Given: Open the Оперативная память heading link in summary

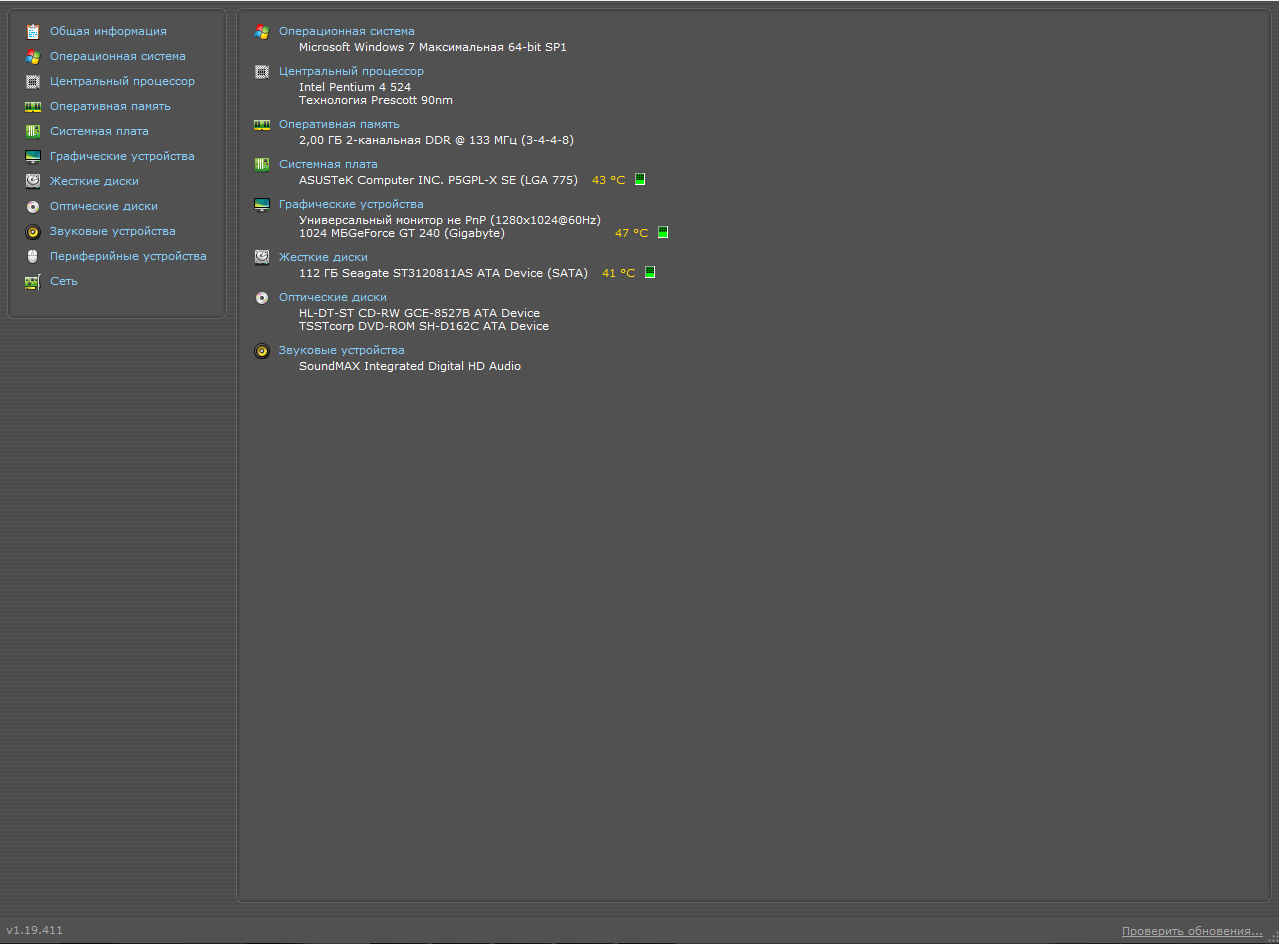Looking at the screenshot, I should pyautogui.click(x=339, y=124).
